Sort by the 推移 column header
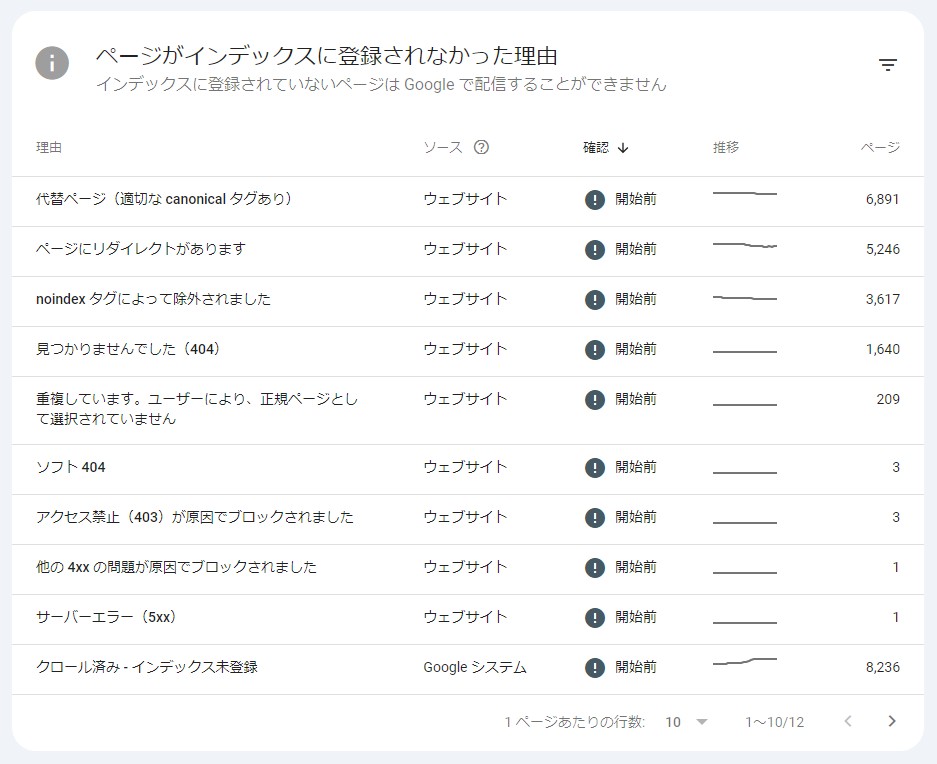The height and width of the screenshot is (764, 937). (x=725, y=147)
